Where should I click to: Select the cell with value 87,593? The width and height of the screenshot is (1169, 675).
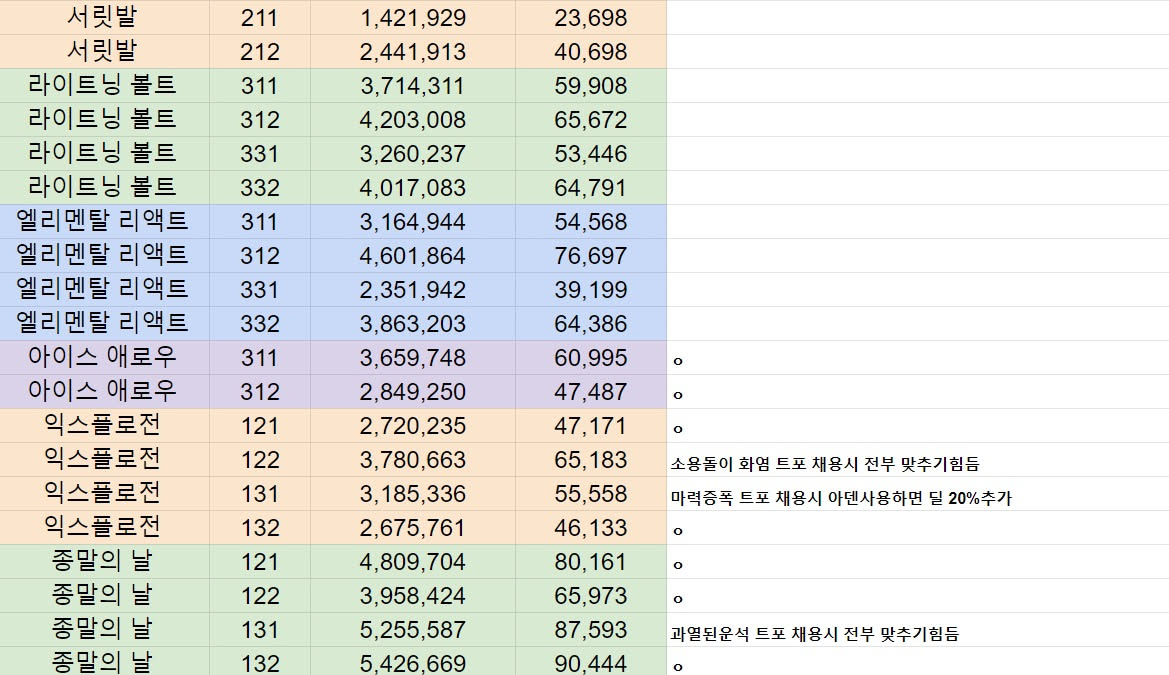click(590, 630)
